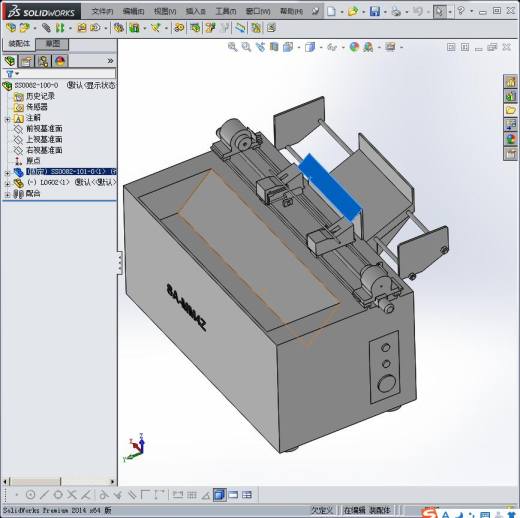
Task: Click the Mate paperclip icon
Action: 46,28
